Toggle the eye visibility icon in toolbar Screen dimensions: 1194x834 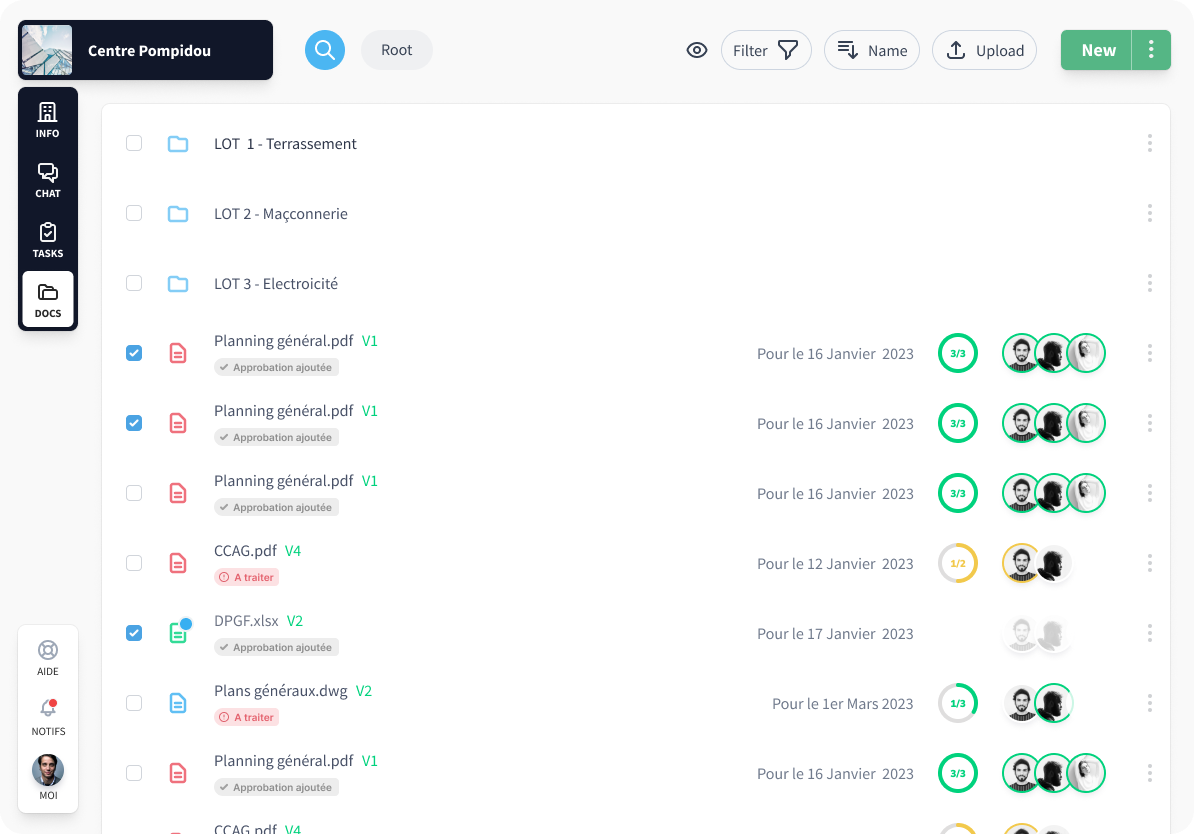pos(697,50)
